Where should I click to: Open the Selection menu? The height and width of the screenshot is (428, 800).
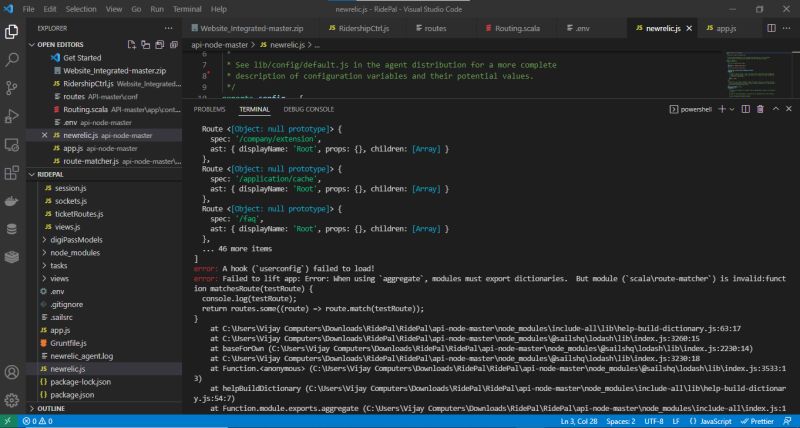point(81,9)
